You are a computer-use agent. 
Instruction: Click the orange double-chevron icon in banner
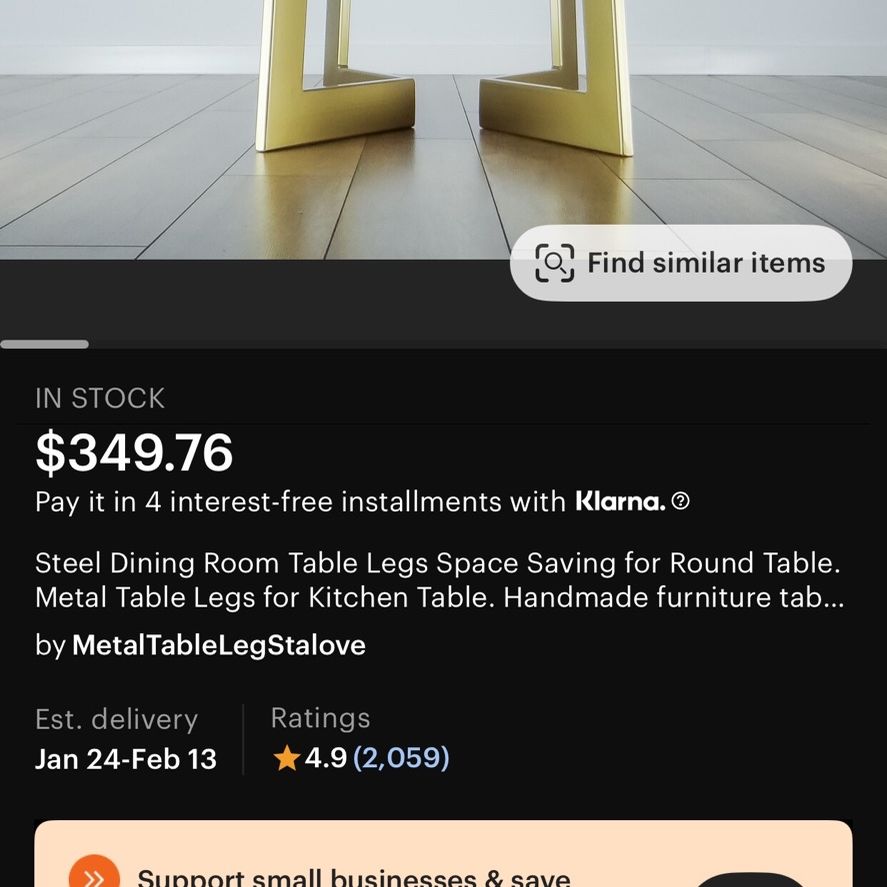[x=94, y=874]
